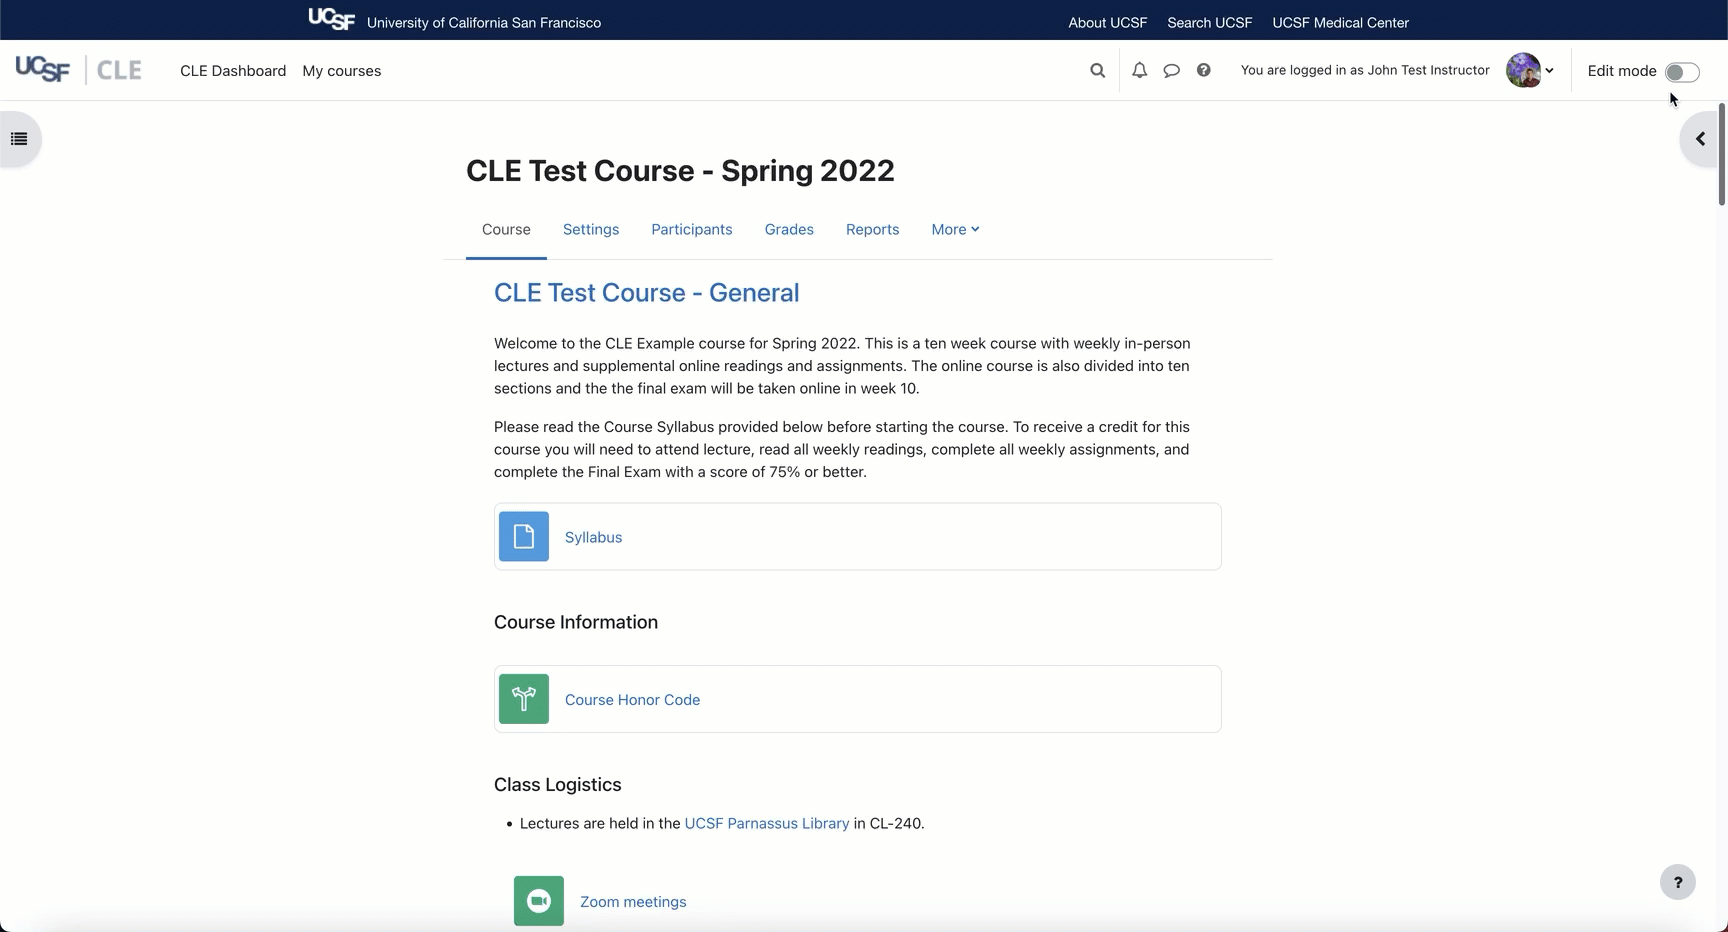The width and height of the screenshot is (1728, 932).
Task: Expand the More tab dropdown
Action: [x=955, y=230]
